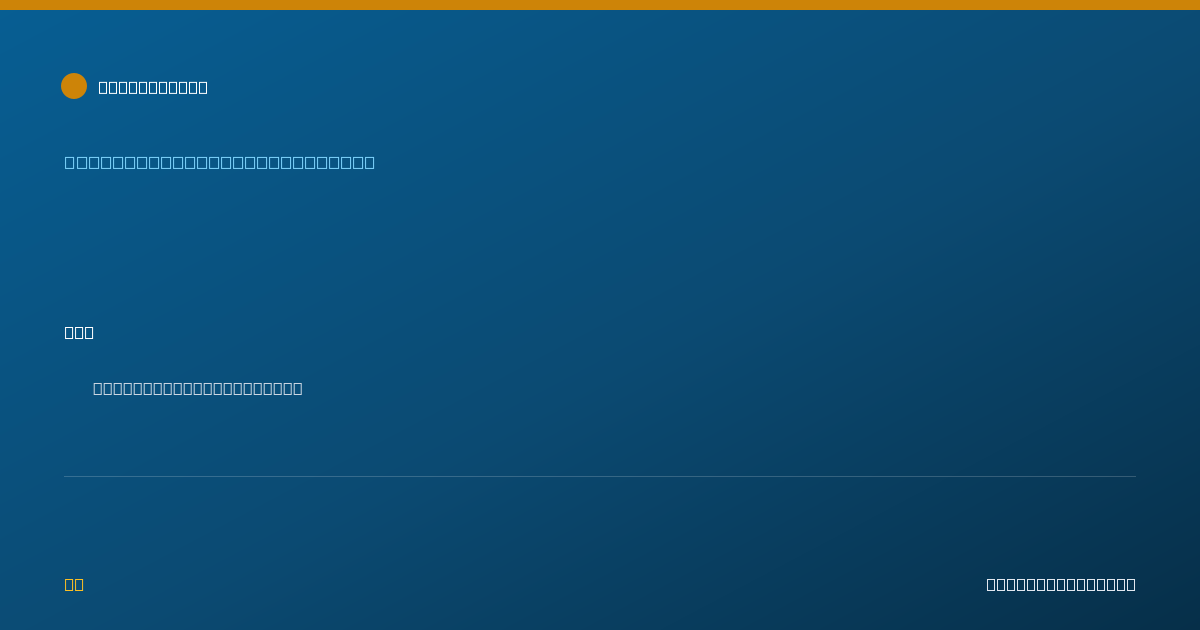Open the yellow two-character footer text
Screen dimensions: 1200x630
click(x=74, y=584)
